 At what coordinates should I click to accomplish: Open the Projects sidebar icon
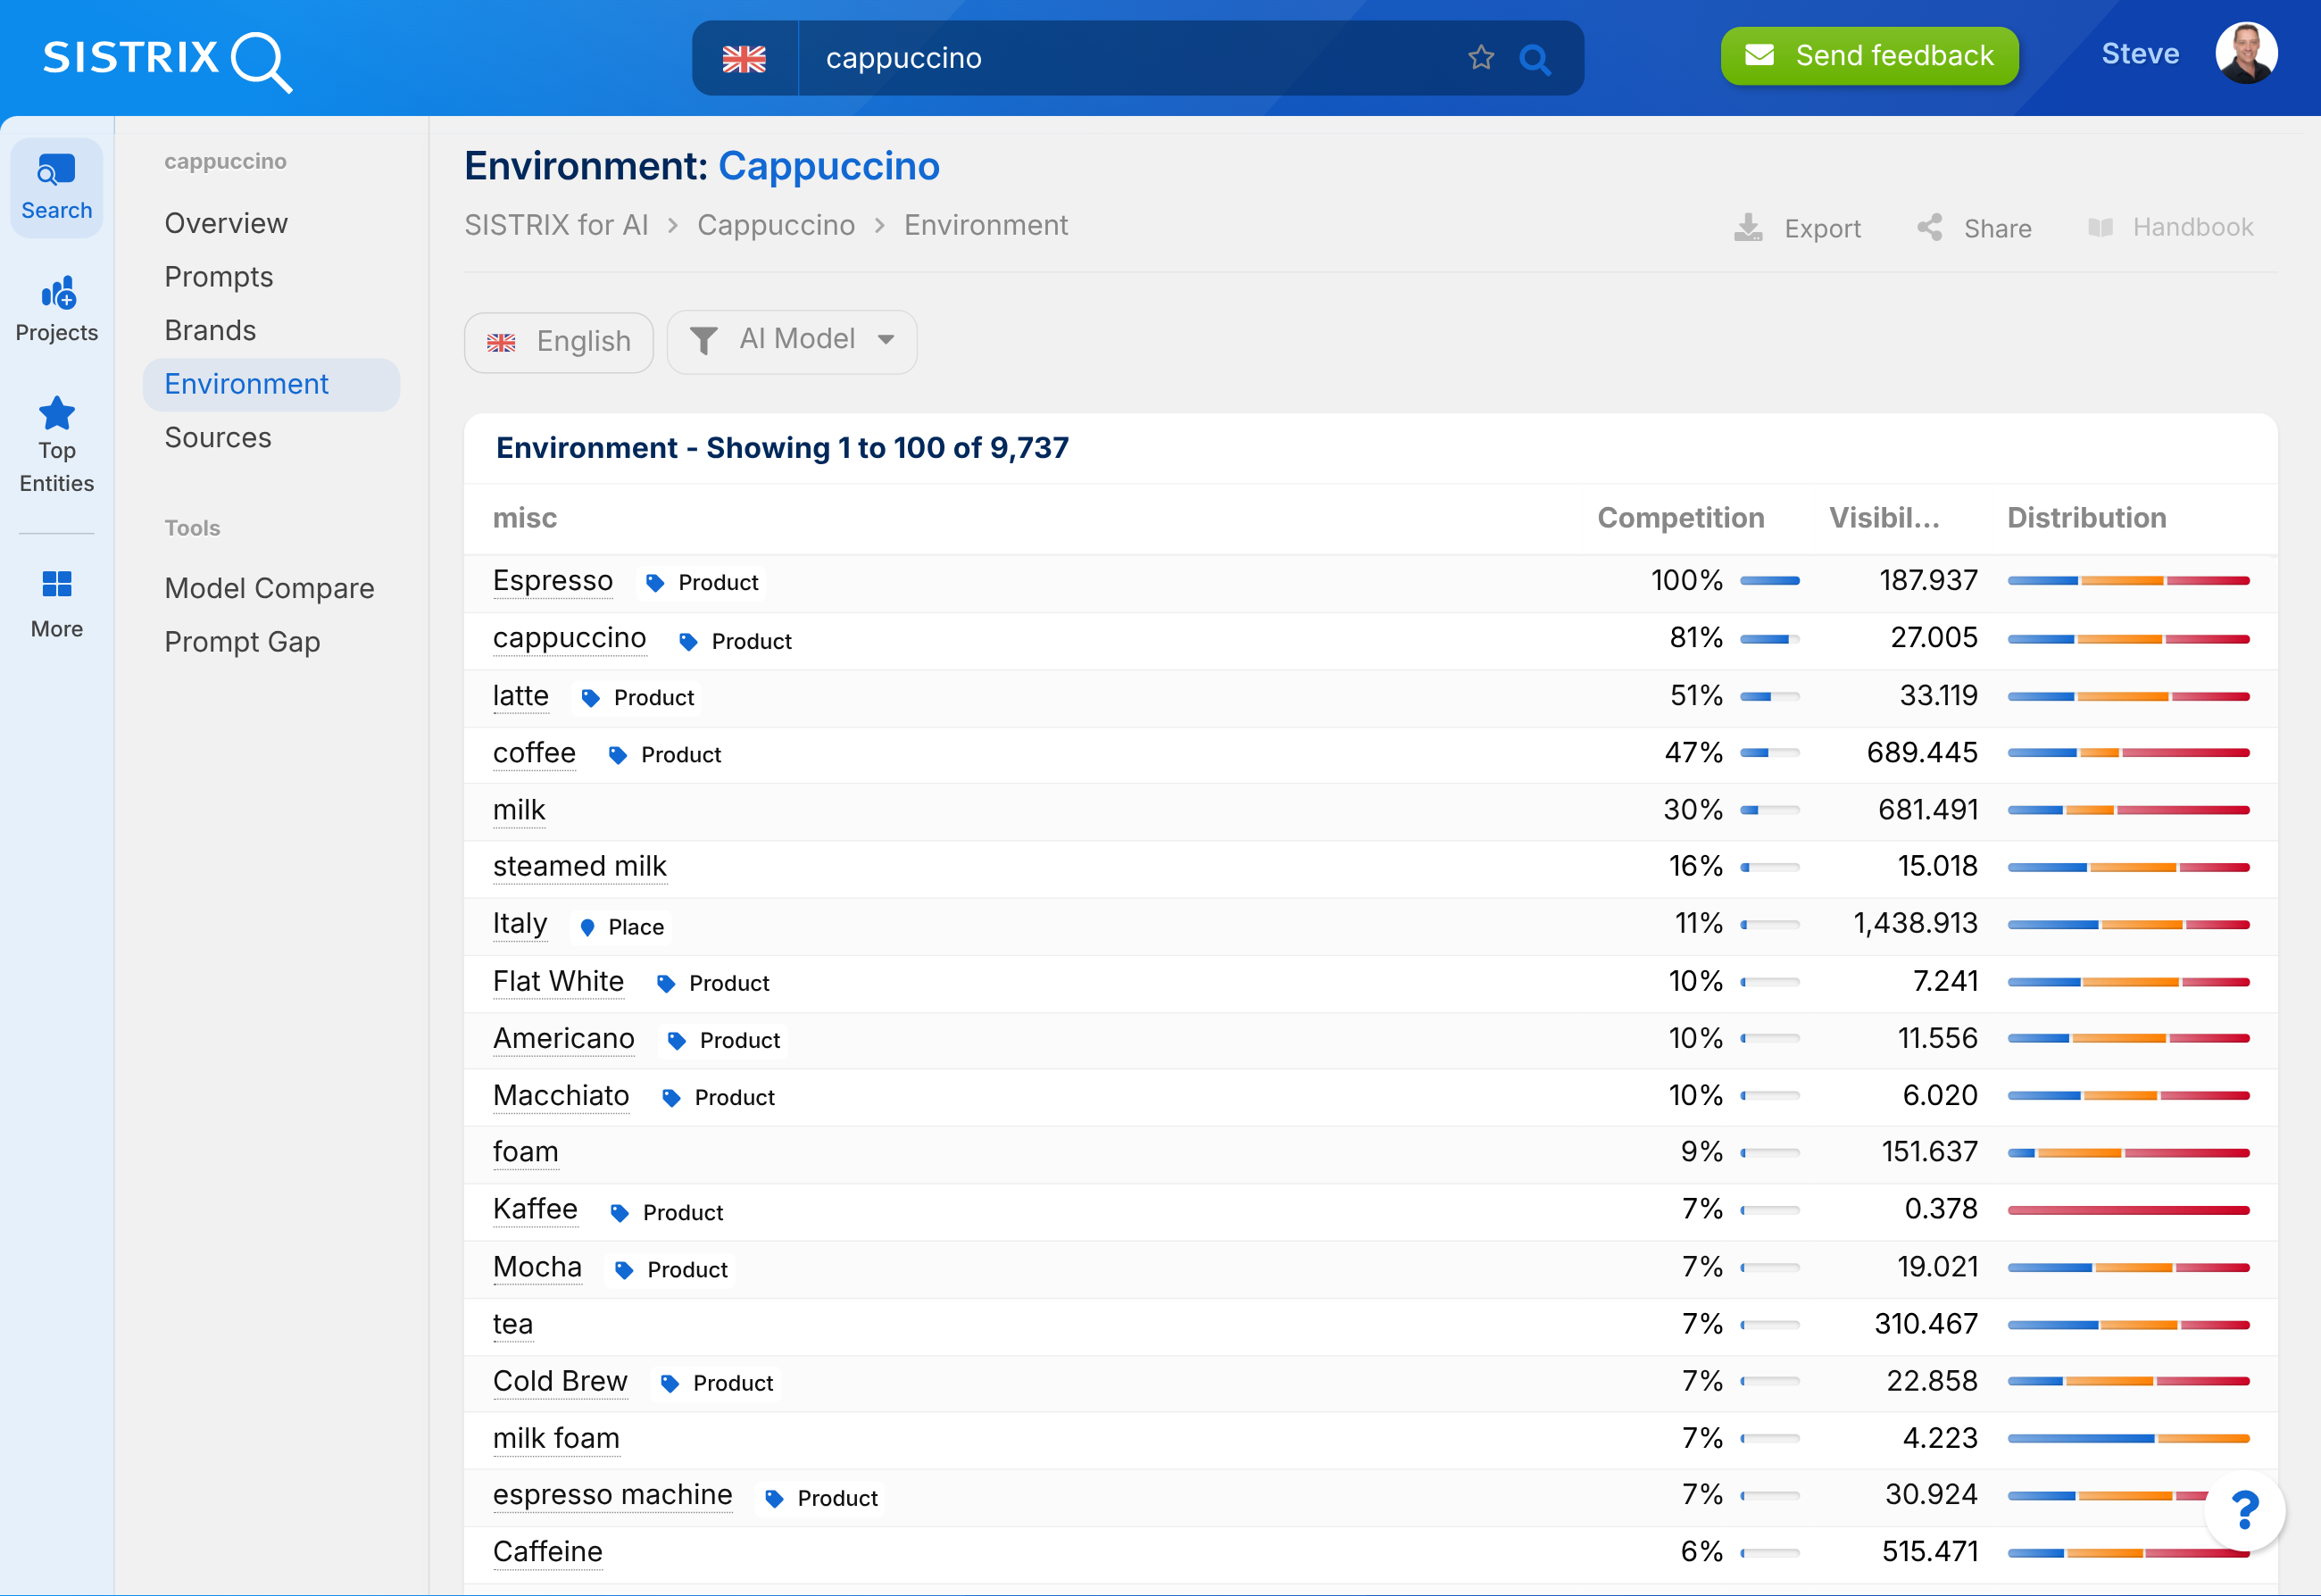click(57, 309)
